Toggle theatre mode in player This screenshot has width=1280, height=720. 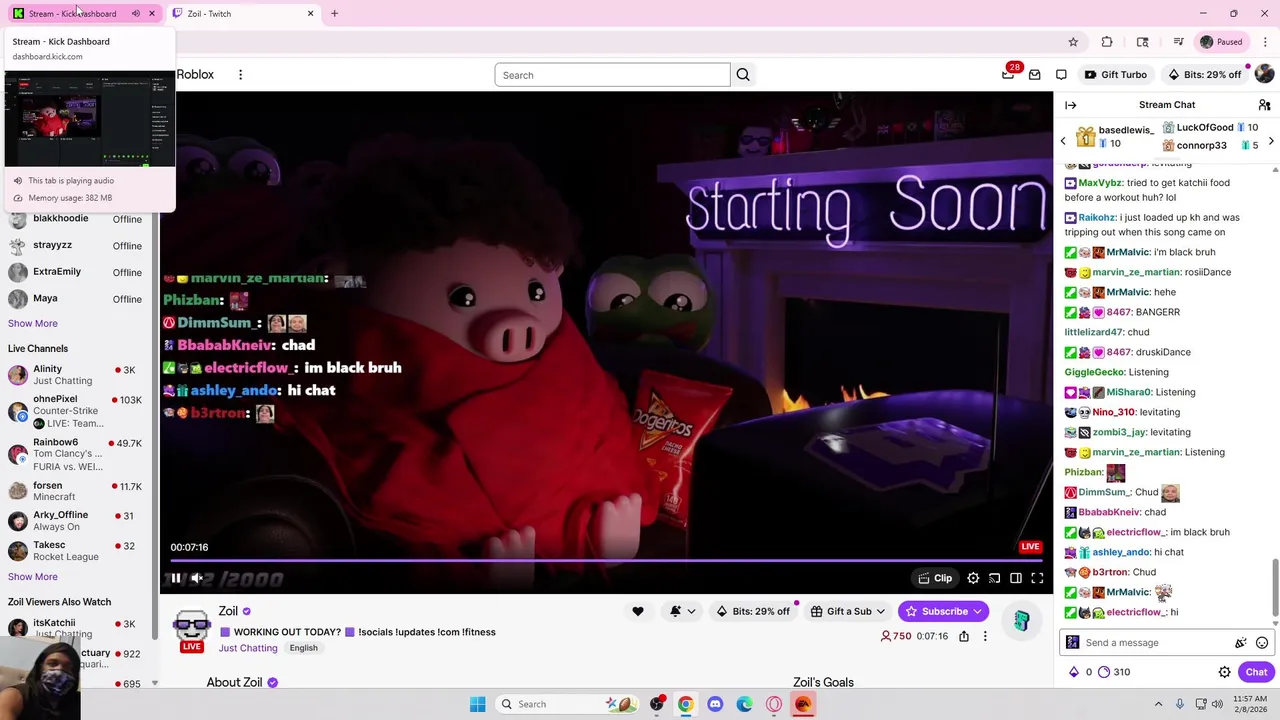tap(1015, 578)
